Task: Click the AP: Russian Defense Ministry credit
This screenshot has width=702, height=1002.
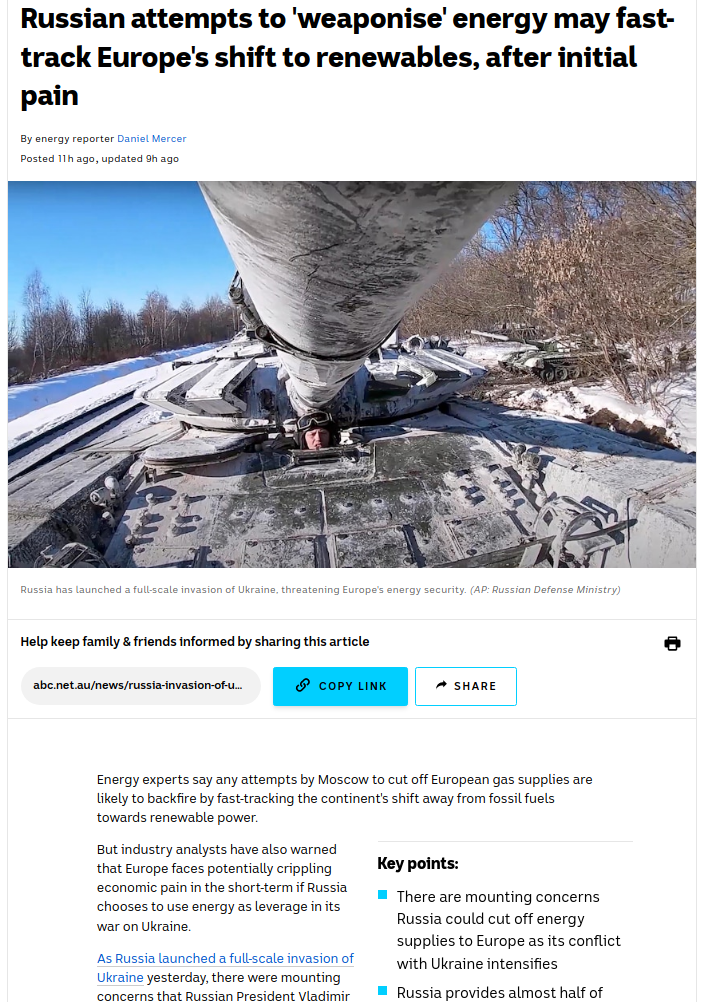Action: tap(545, 590)
